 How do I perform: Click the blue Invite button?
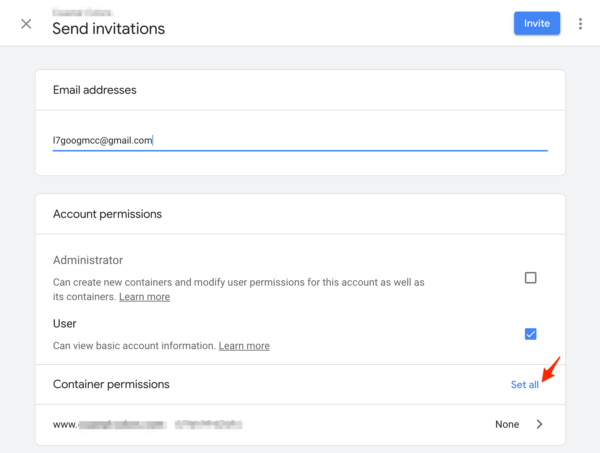click(536, 23)
